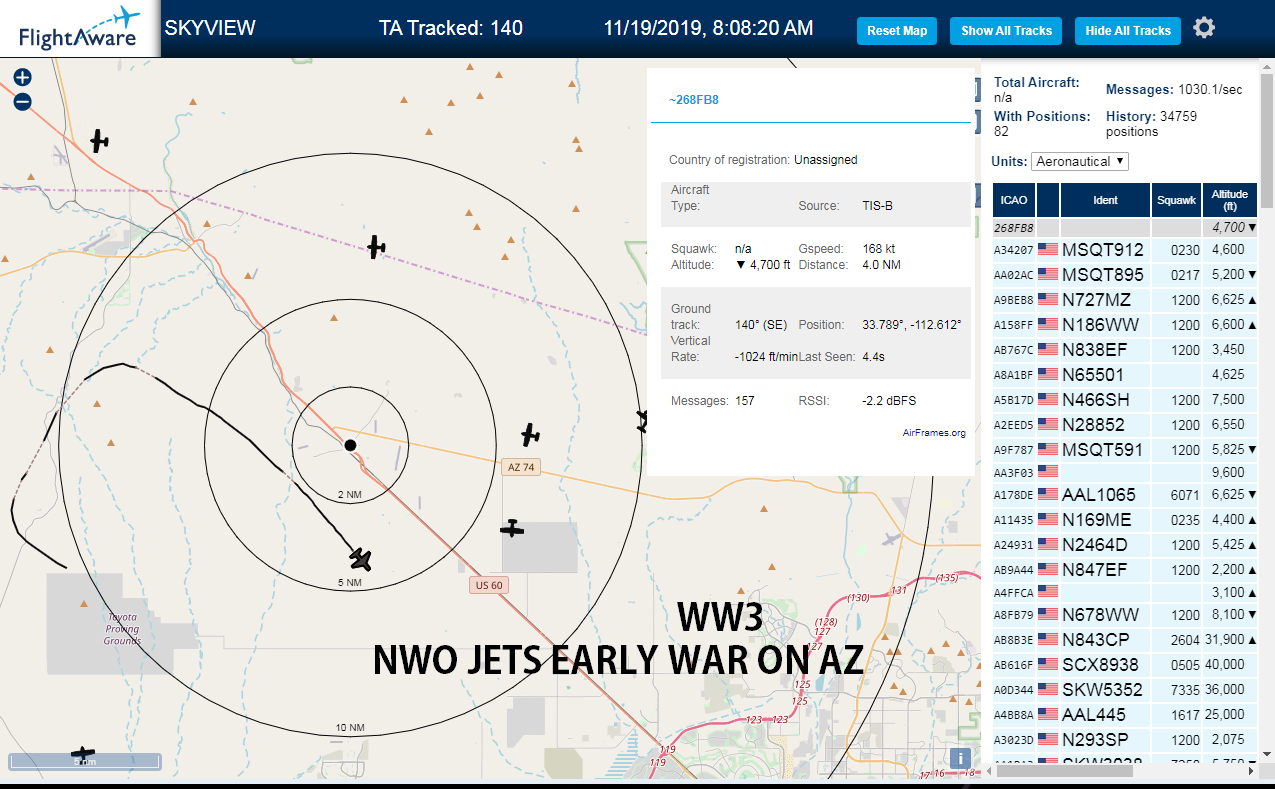Select the N65501 aircraft row

point(1125,374)
